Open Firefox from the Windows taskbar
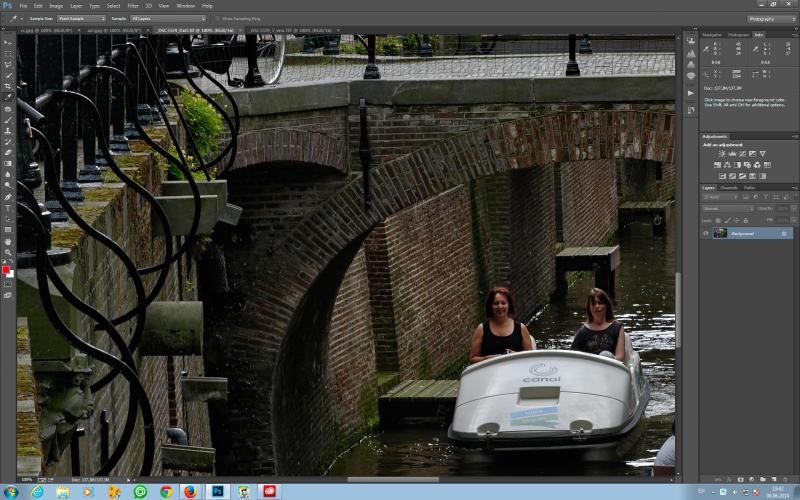The height and width of the screenshot is (500, 800). 190,491
